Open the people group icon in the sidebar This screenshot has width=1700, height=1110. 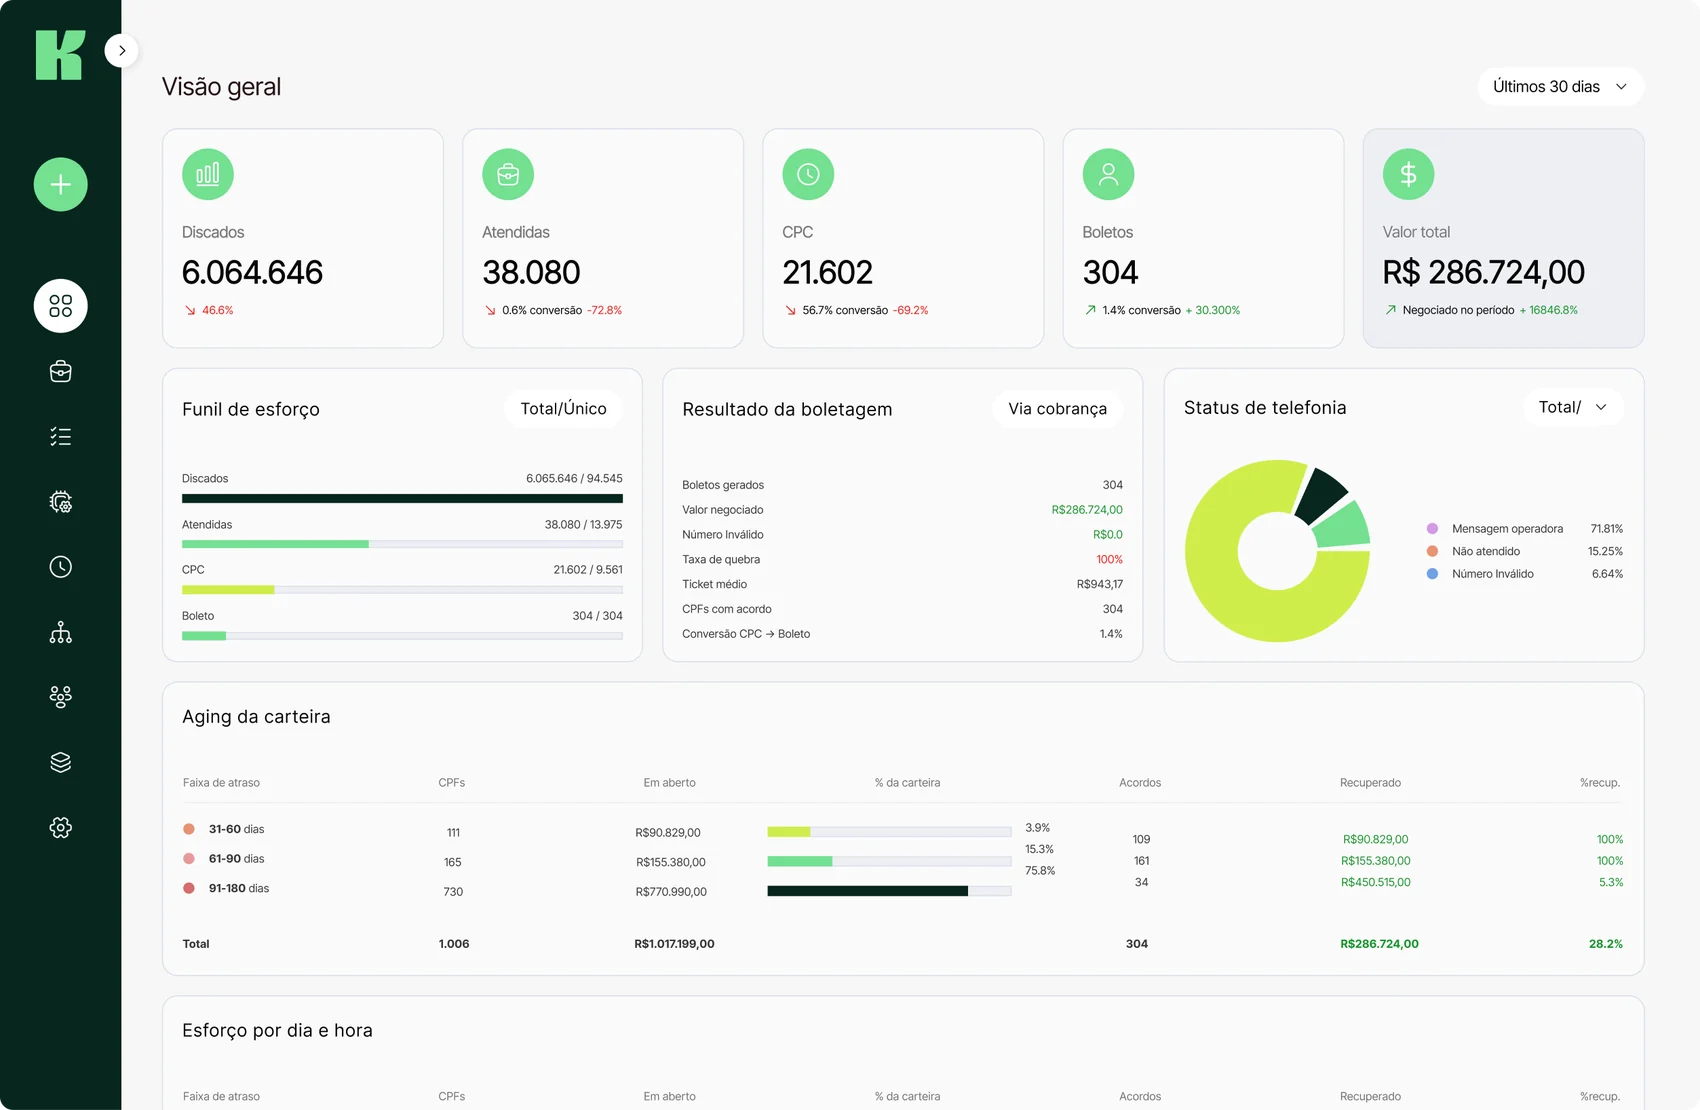click(x=61, y=697)
